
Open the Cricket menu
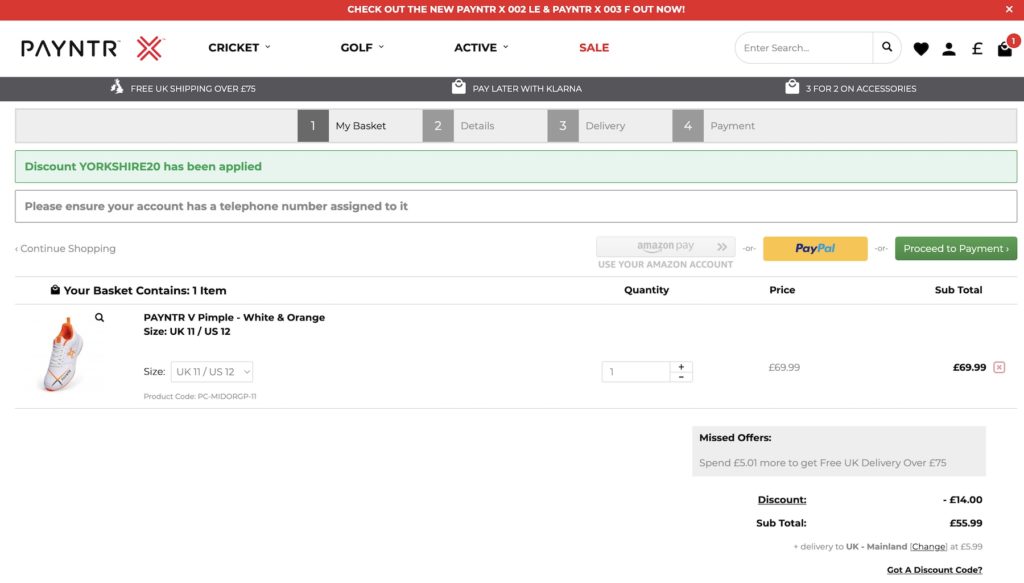click(x=239, y=48)
